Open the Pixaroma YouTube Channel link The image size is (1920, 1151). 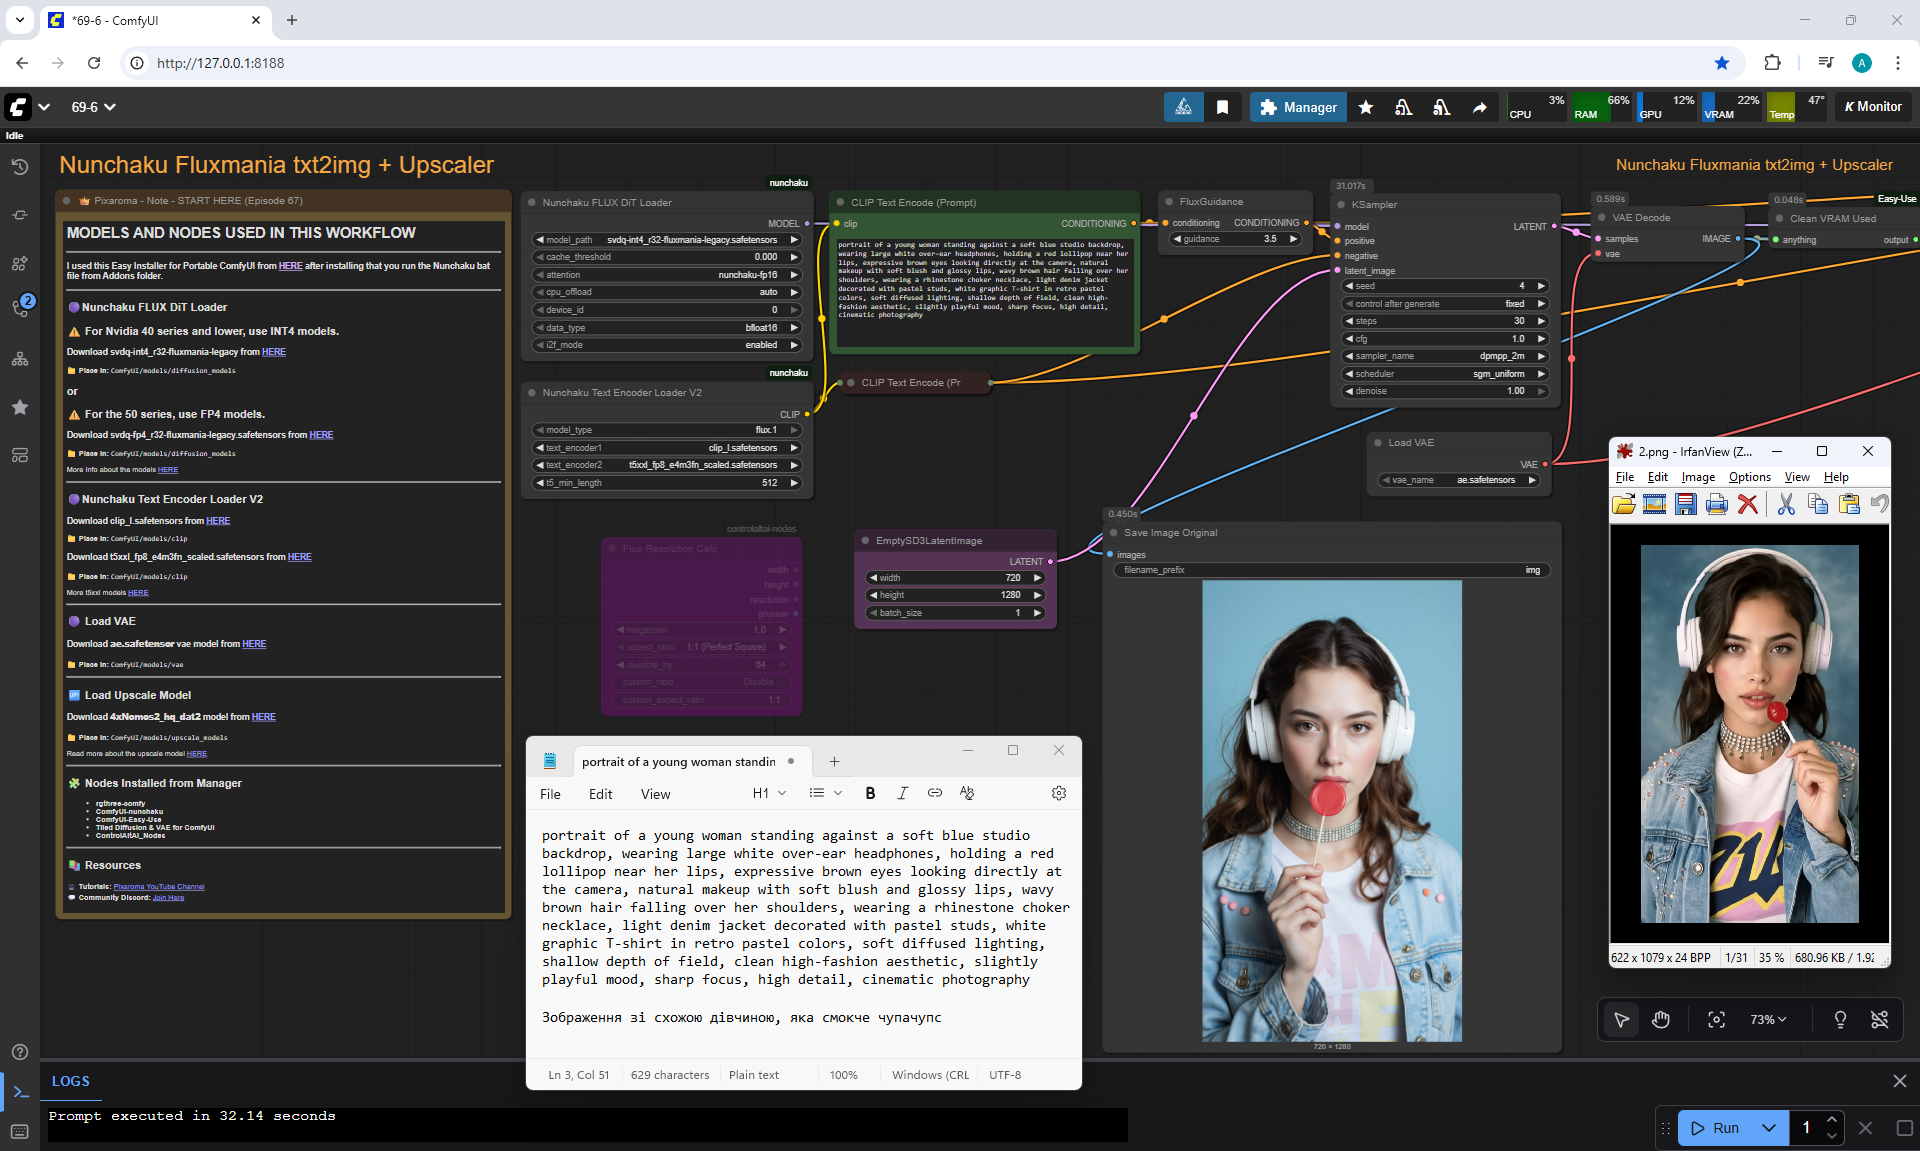pyautogui.click(x=158, y=887)
